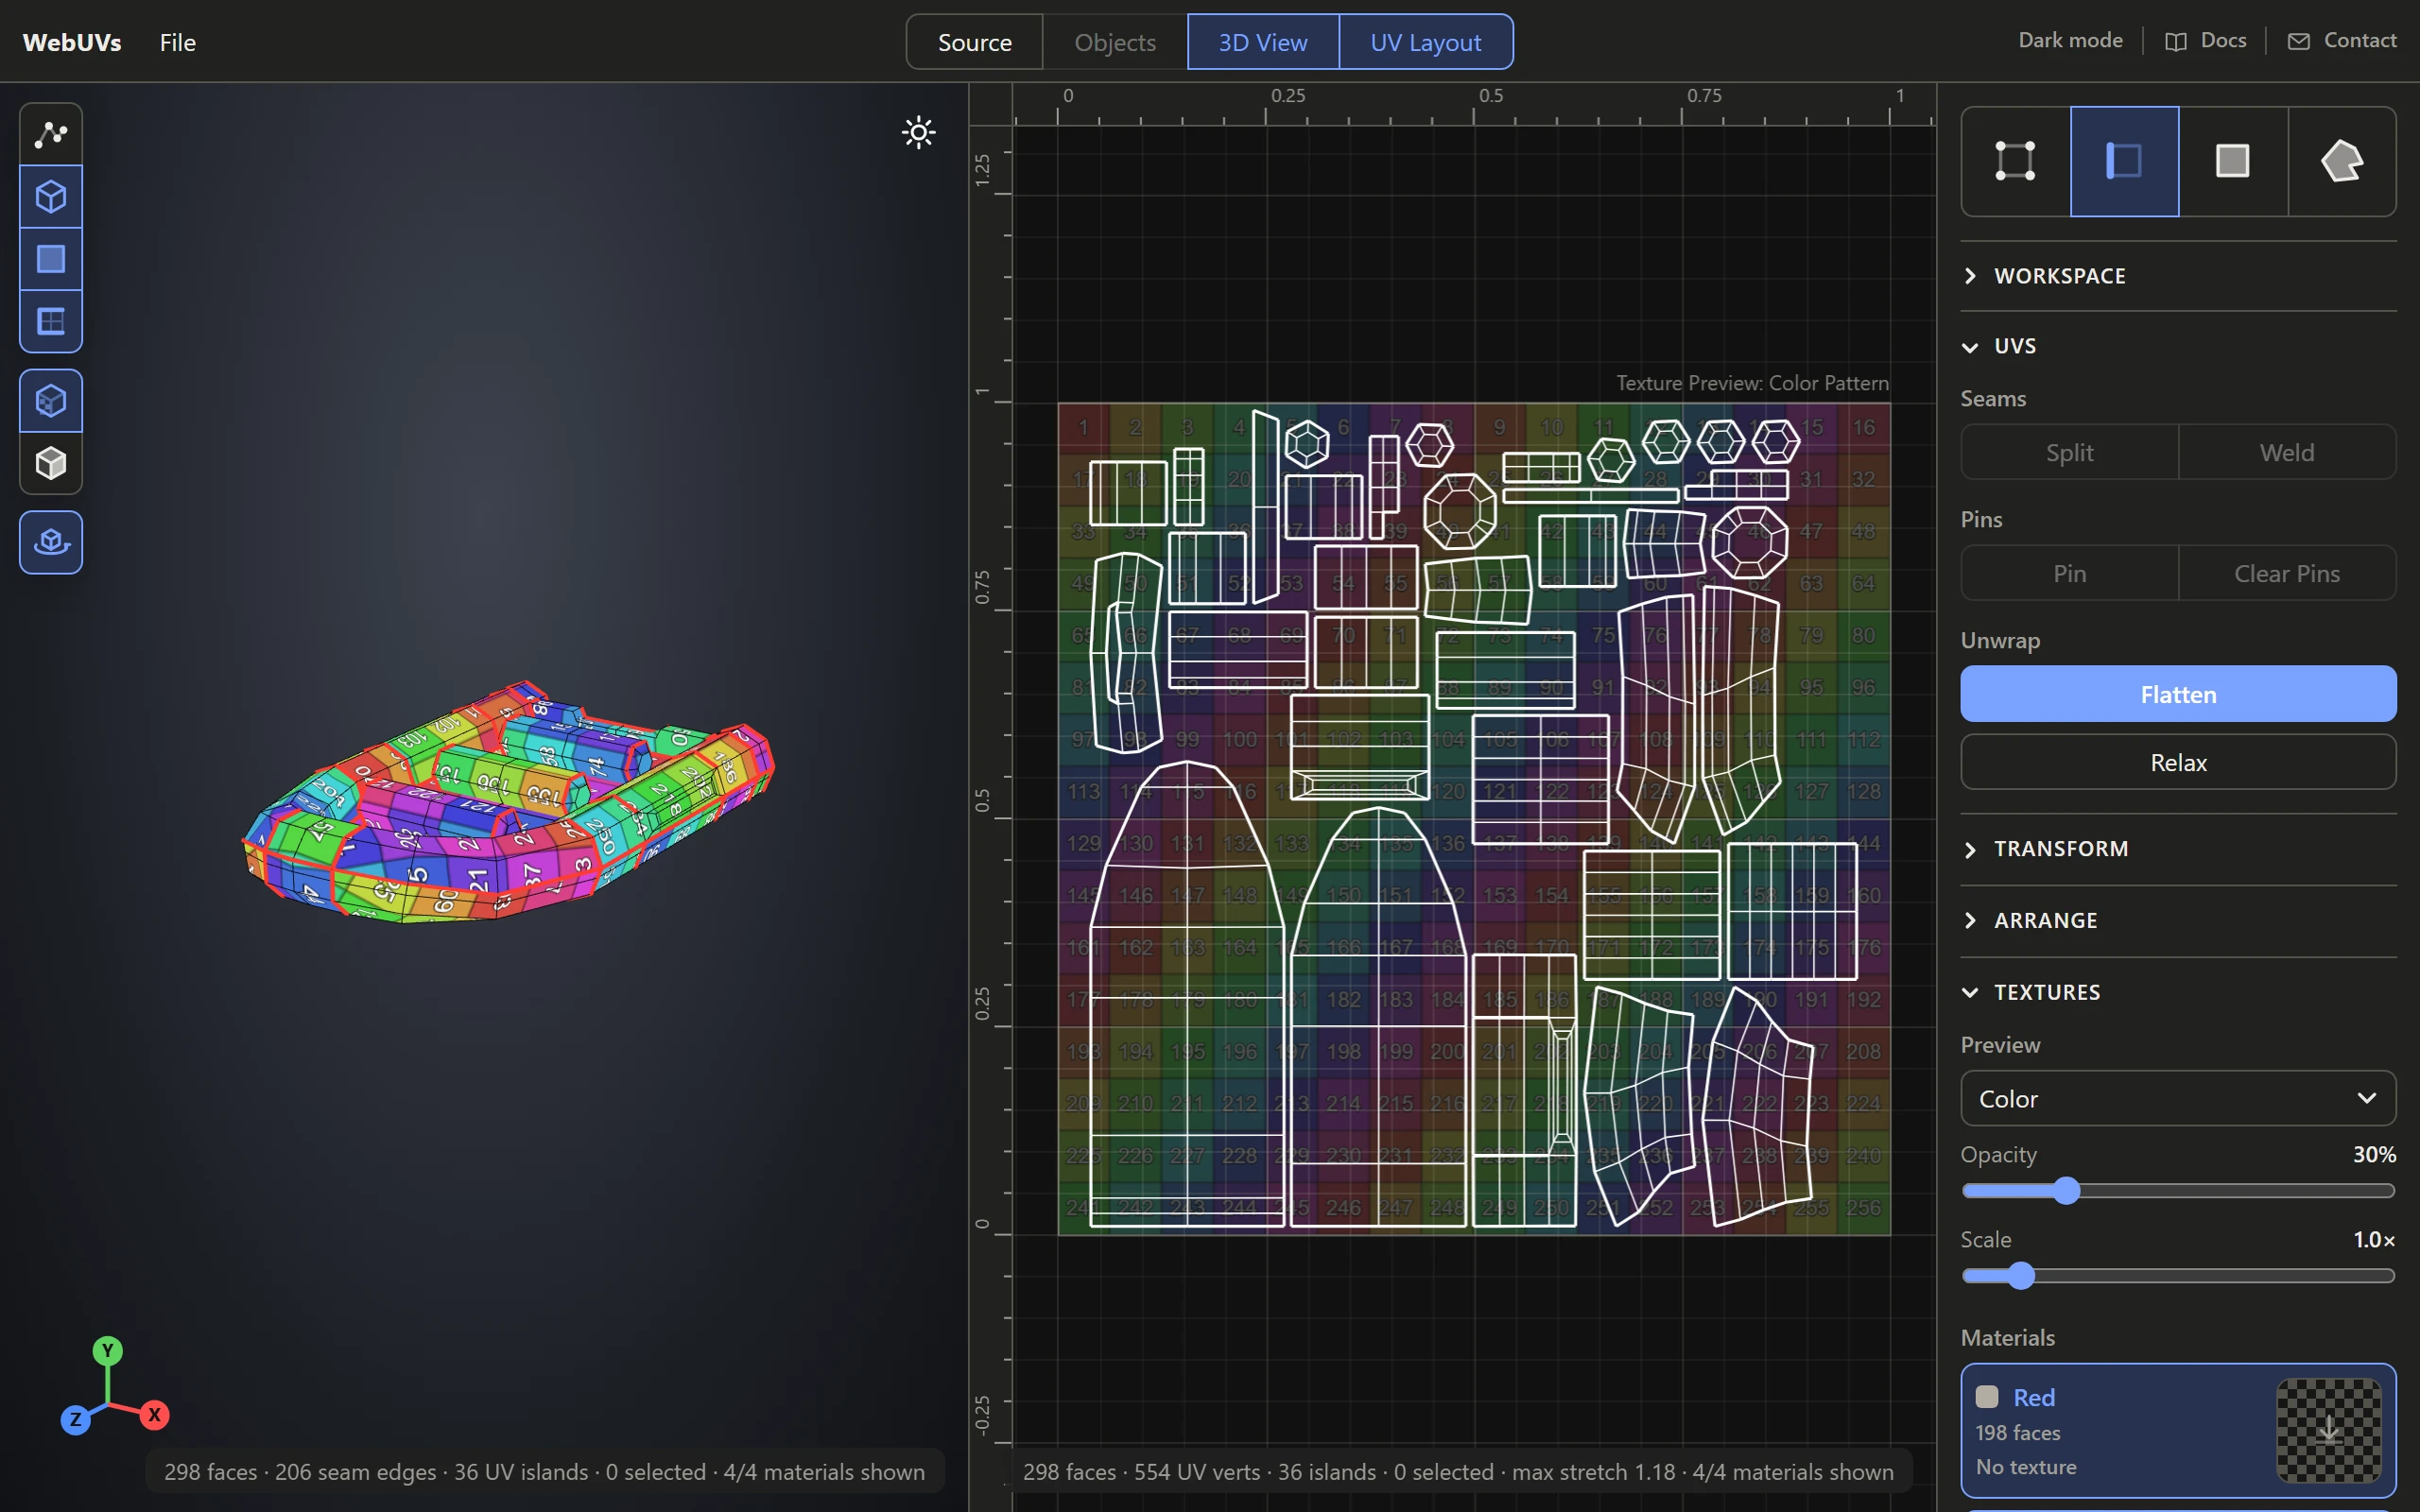
Task: Toggle filled square faces icon in 3D toolbar
Action: 51,259
